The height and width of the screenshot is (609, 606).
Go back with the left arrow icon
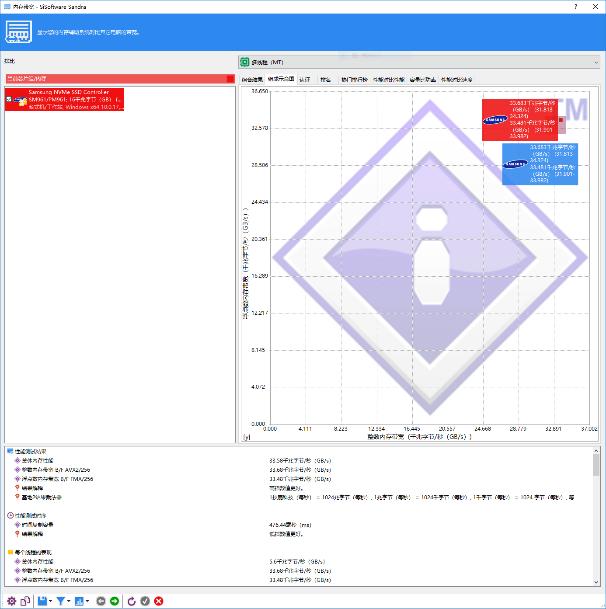(x=100, y=600)
